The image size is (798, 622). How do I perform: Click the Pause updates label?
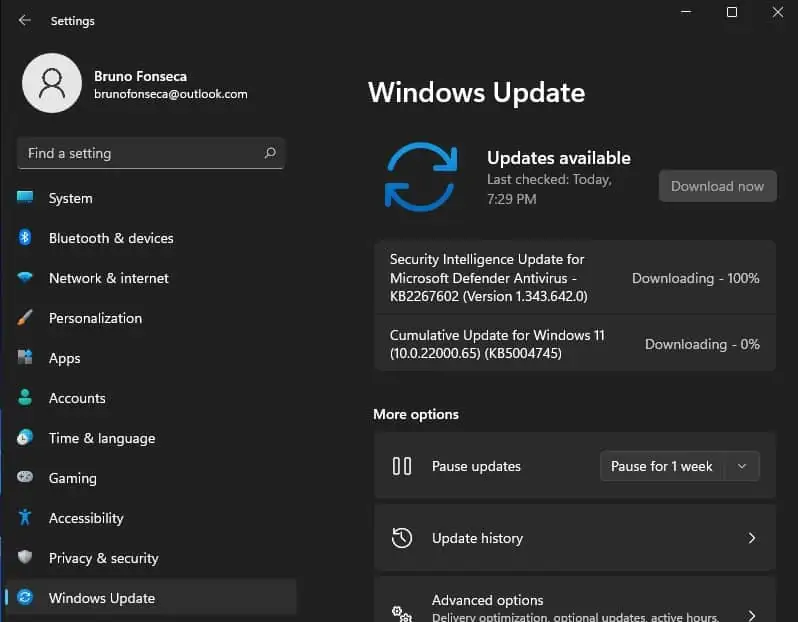(x=476, y=466)
